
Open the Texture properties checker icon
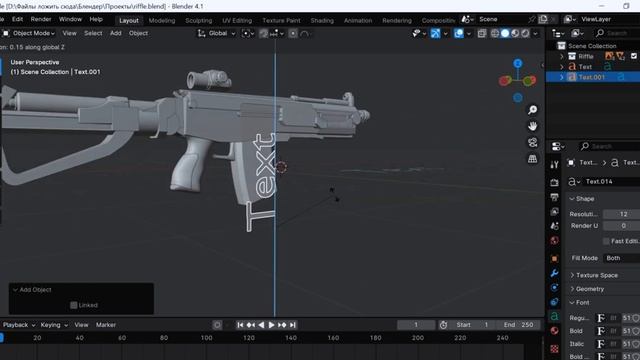[554, 349]
